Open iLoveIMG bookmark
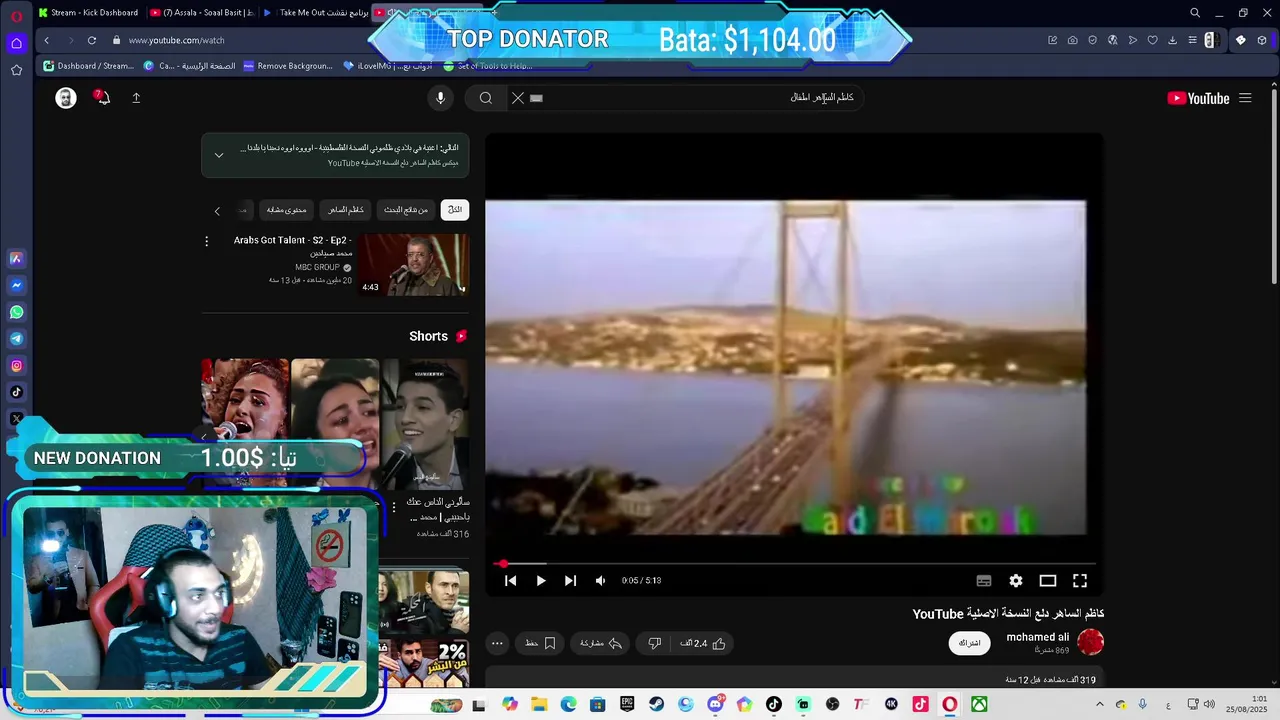This screenshot has height=720, width=1280. [388, 66]
